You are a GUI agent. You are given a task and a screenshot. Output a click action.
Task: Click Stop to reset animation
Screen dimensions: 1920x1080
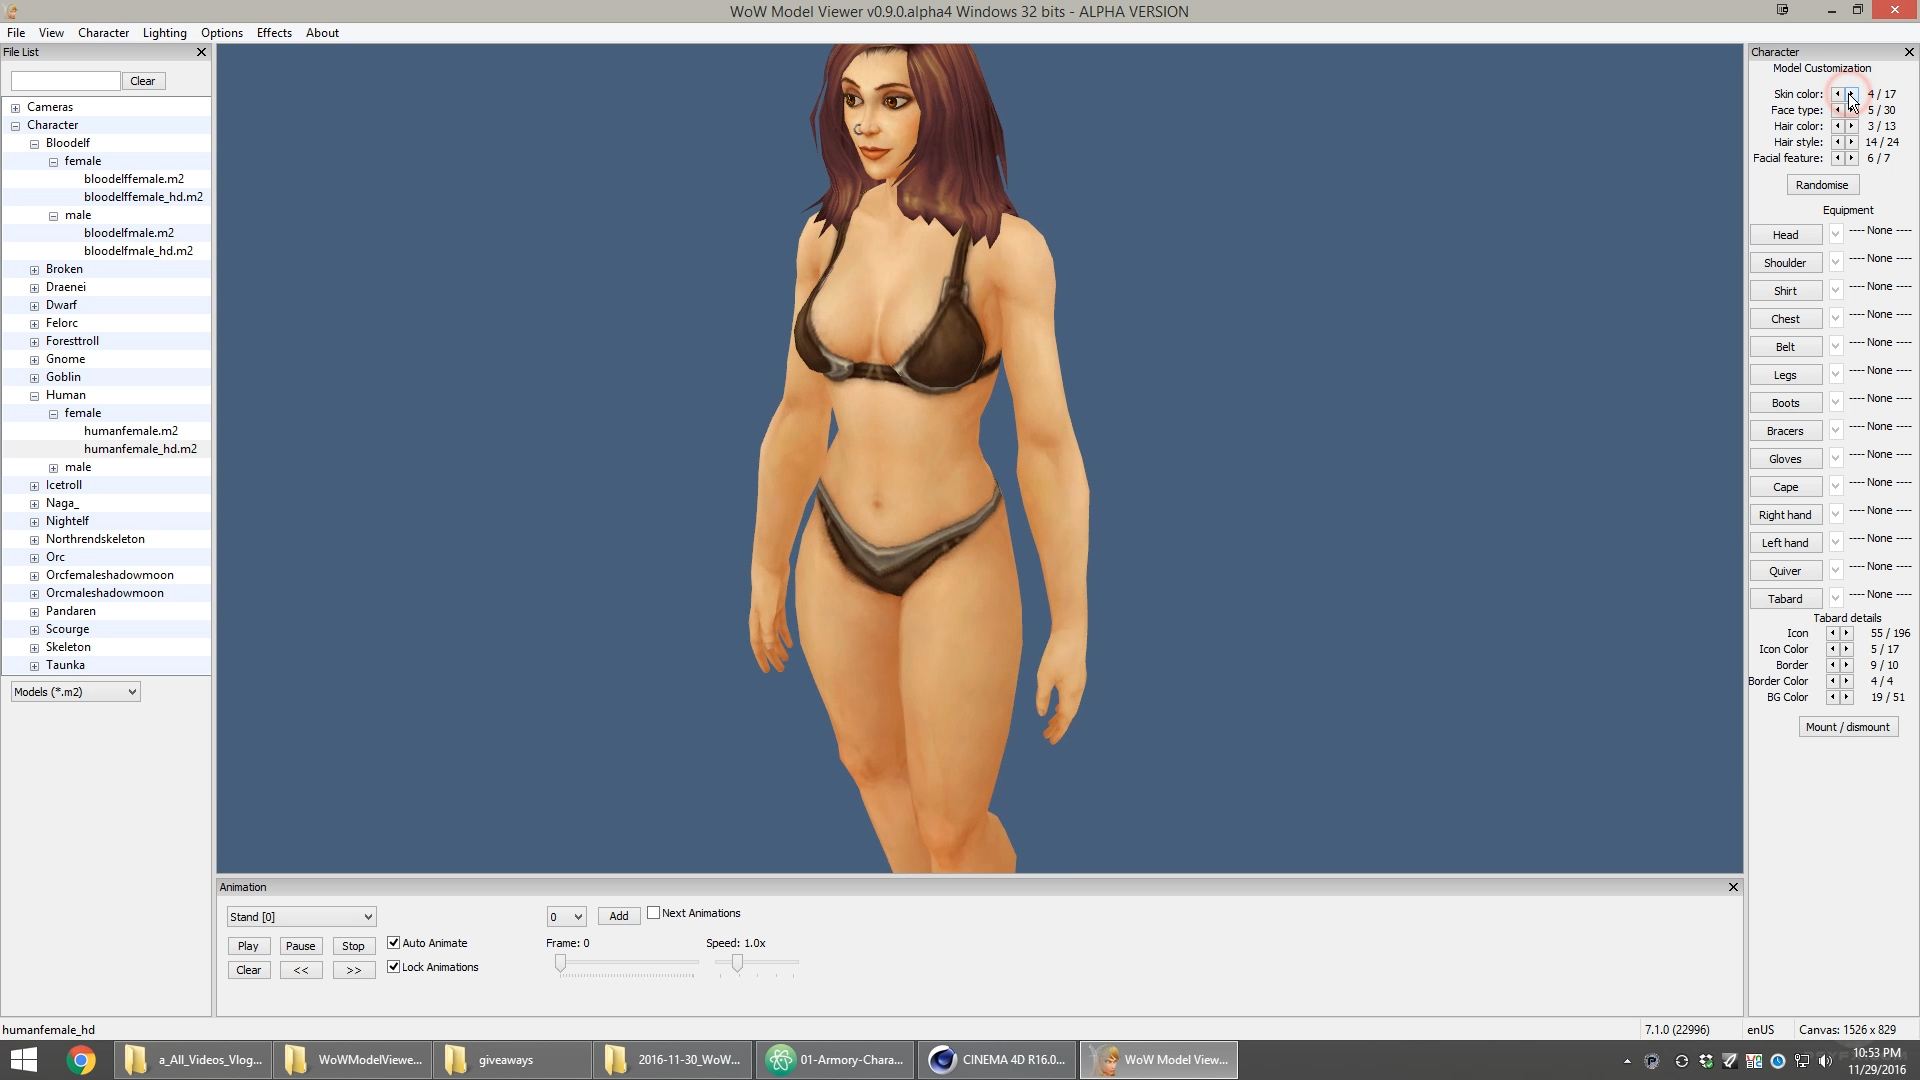tap(352, 943)
